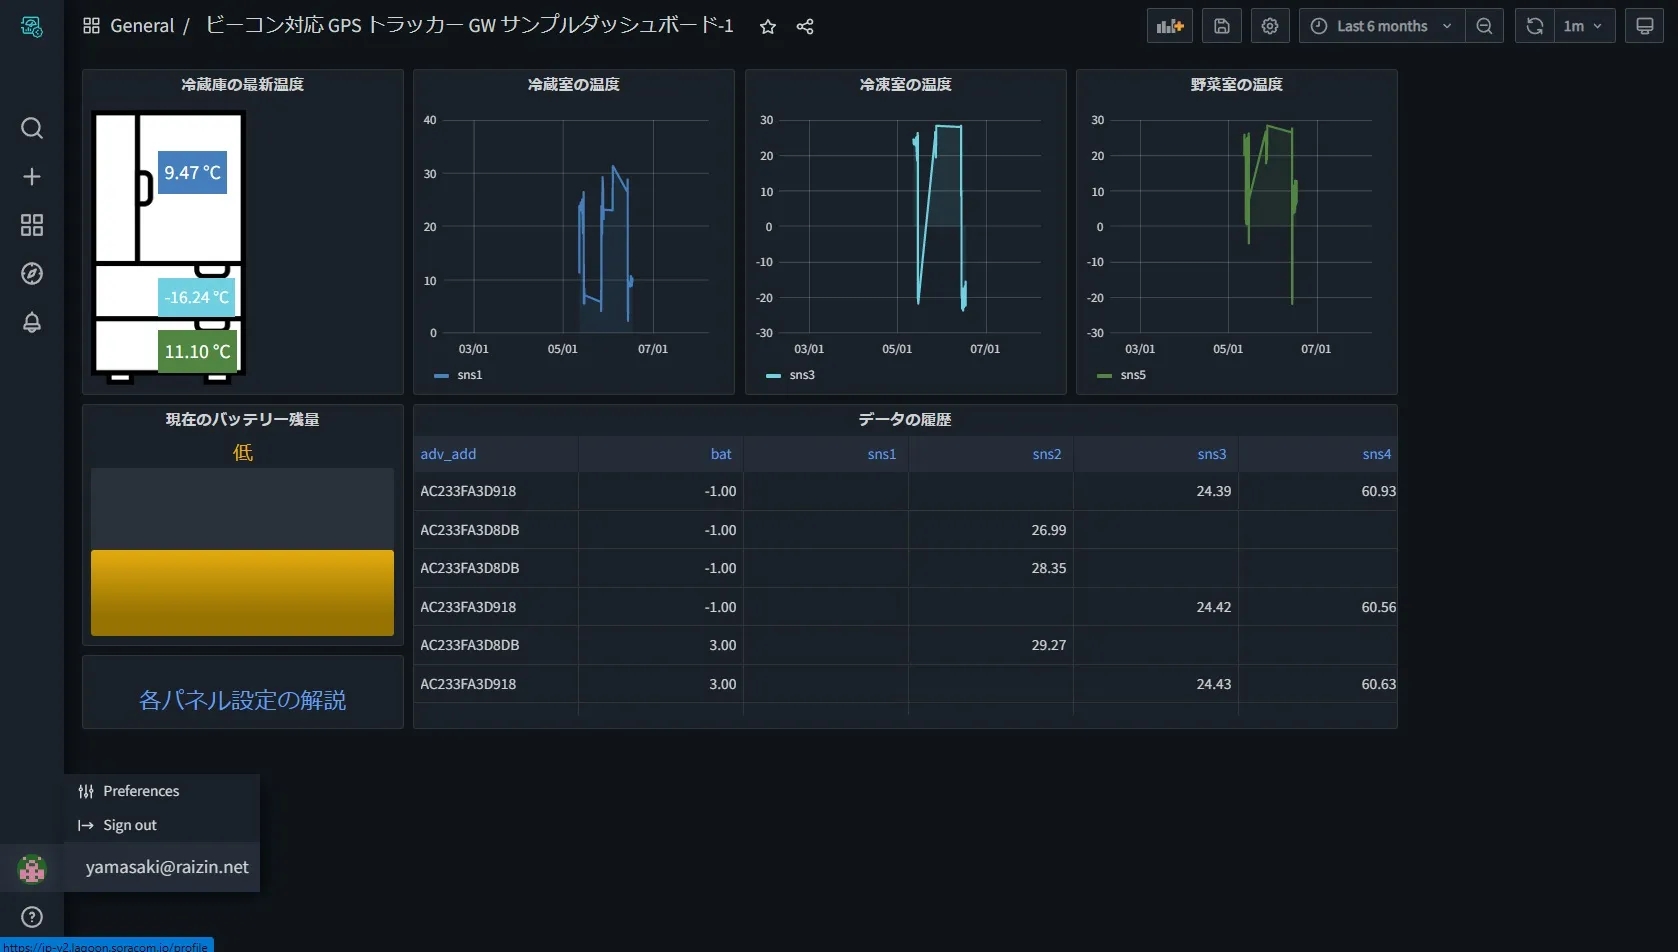
Task: Click the user avatar icon
Action: (32, 869)
